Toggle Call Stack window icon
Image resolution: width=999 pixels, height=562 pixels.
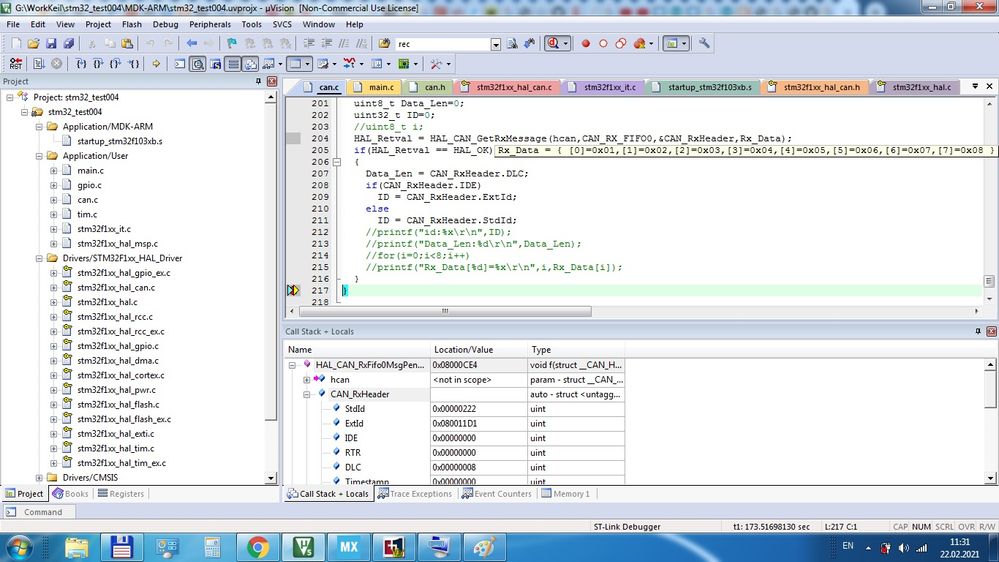pos(250,64)
